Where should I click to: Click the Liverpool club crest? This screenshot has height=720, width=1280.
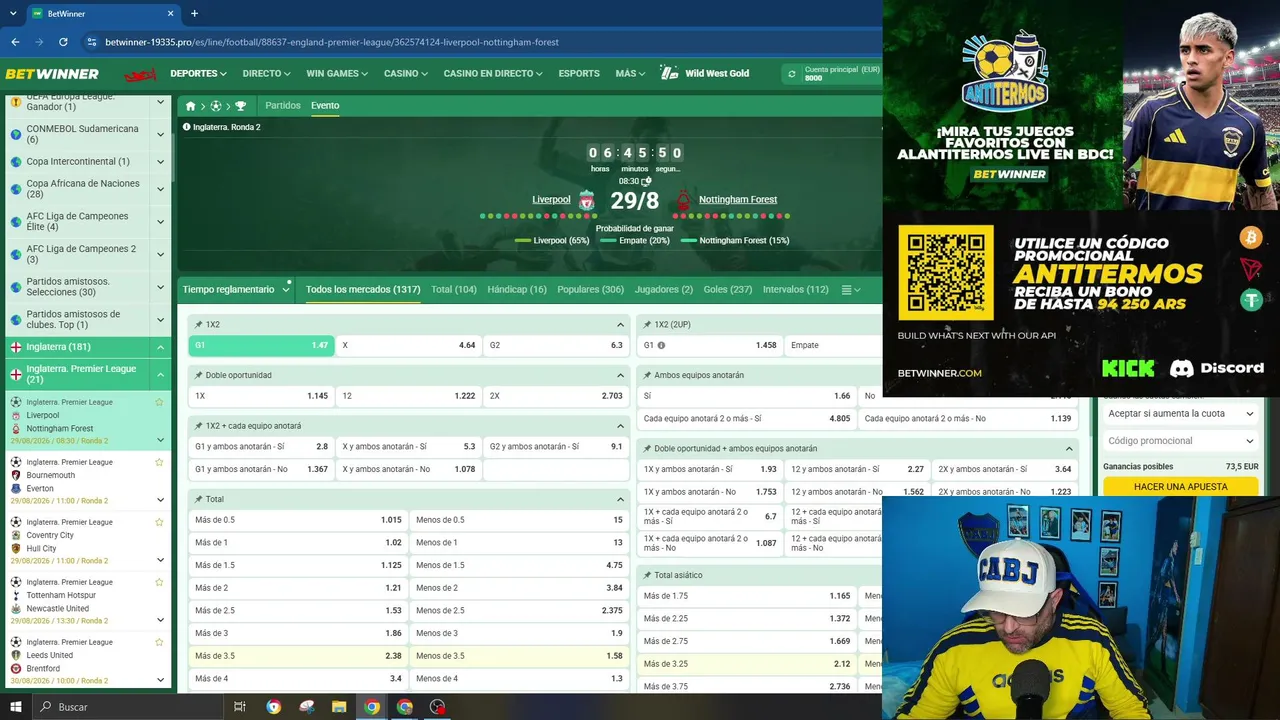(587, 200)
